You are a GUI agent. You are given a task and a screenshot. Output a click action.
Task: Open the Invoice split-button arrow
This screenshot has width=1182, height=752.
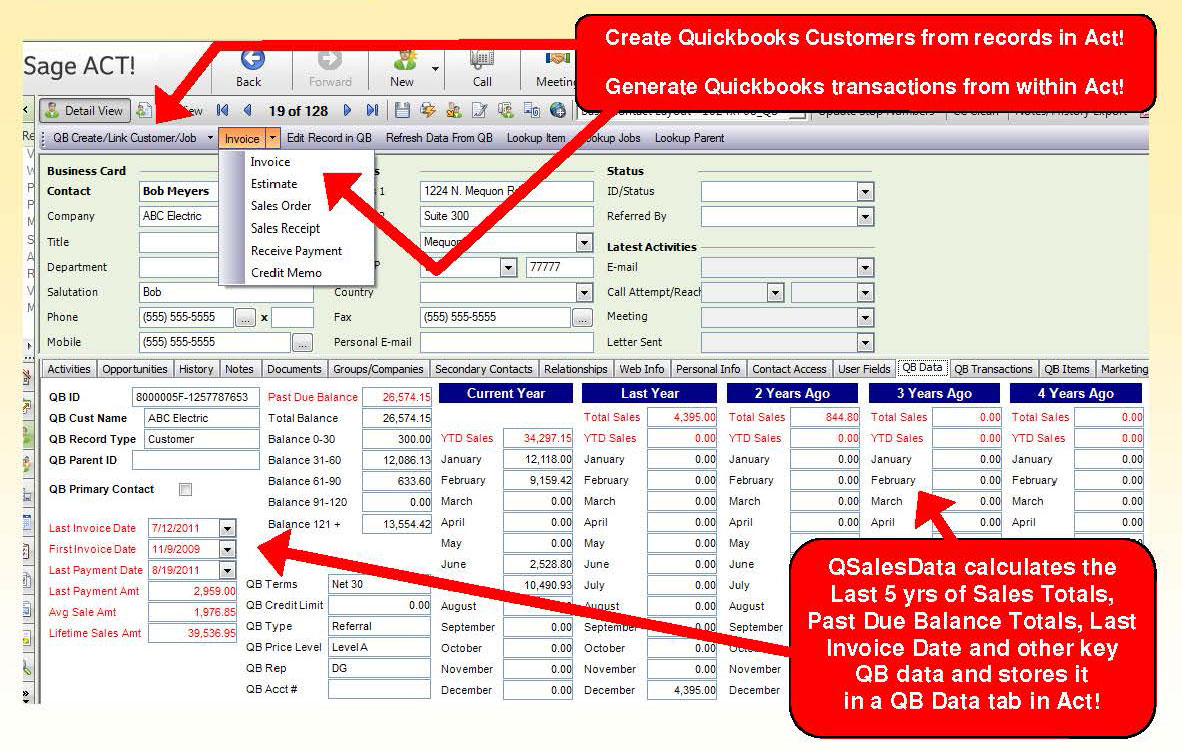coord(273,138)
